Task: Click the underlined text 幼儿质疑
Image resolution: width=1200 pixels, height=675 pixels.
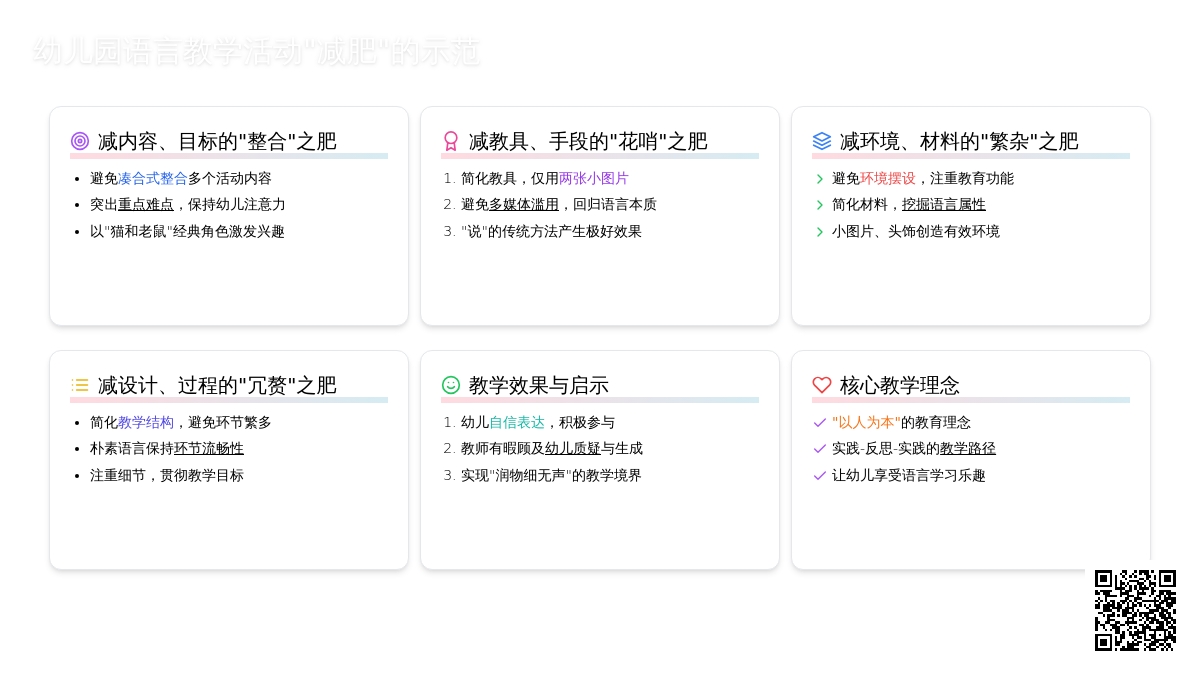Action: [573, 449]
